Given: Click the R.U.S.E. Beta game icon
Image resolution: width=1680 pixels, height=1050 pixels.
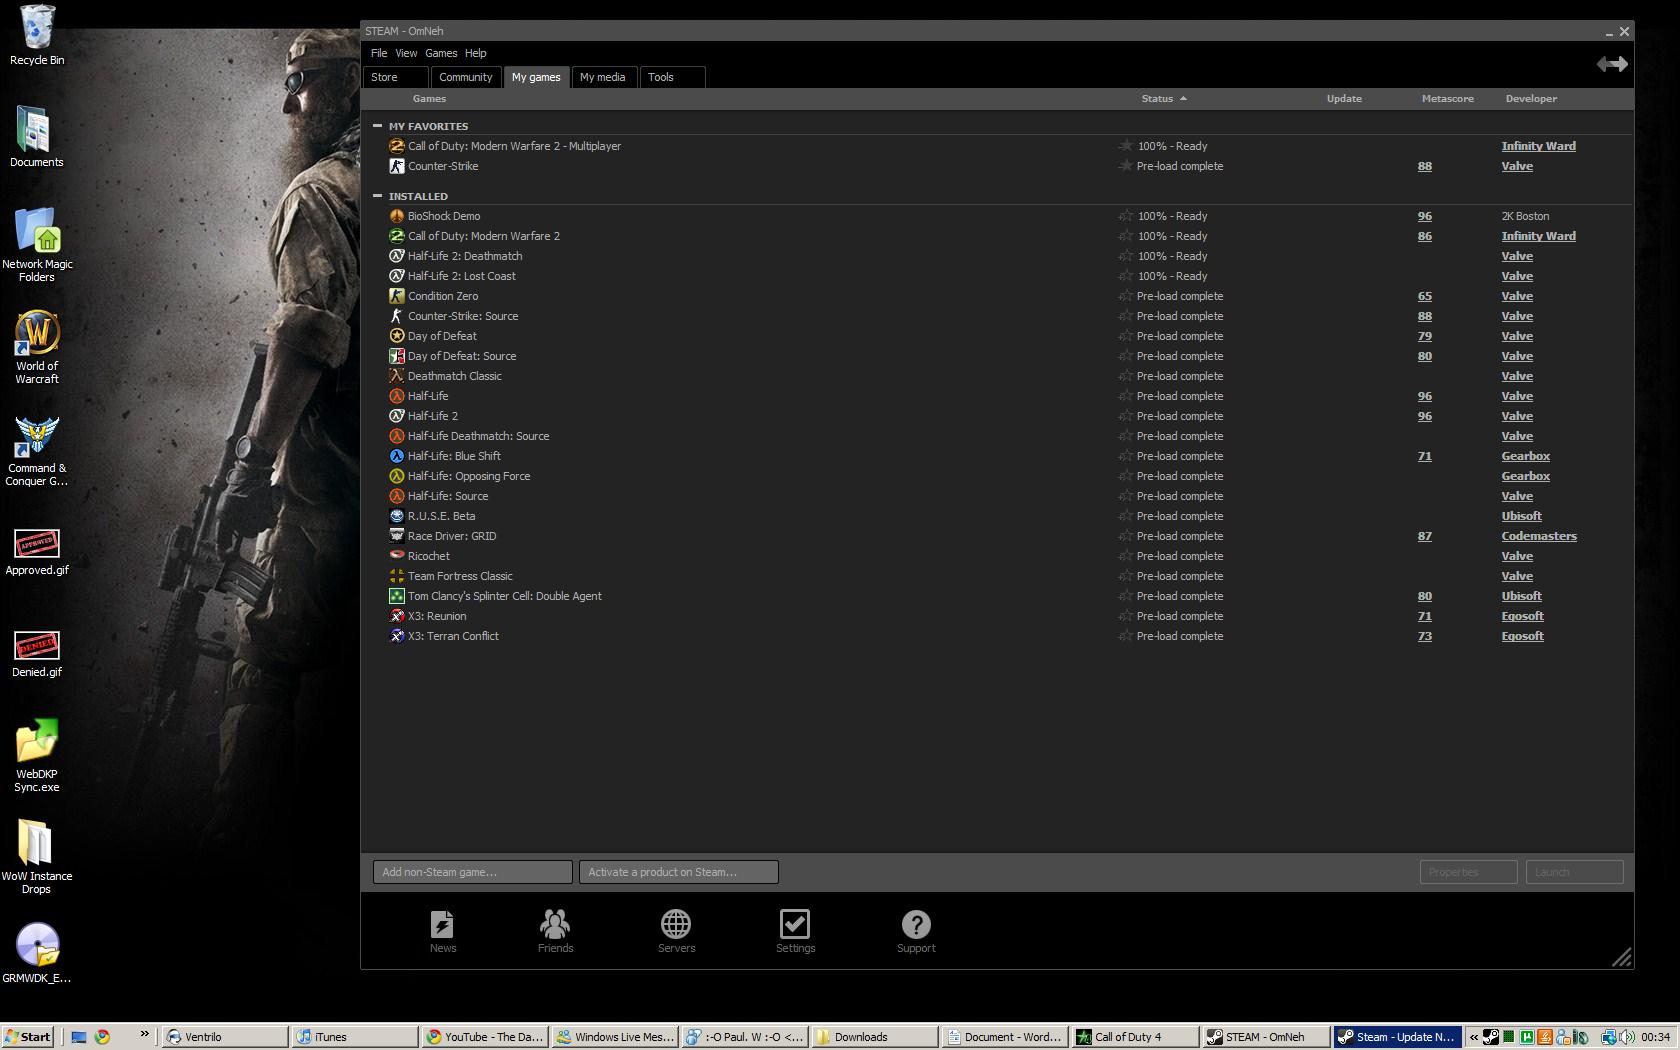Looking at the screenshot, I should pyautogui.click(x=397, y=516).
